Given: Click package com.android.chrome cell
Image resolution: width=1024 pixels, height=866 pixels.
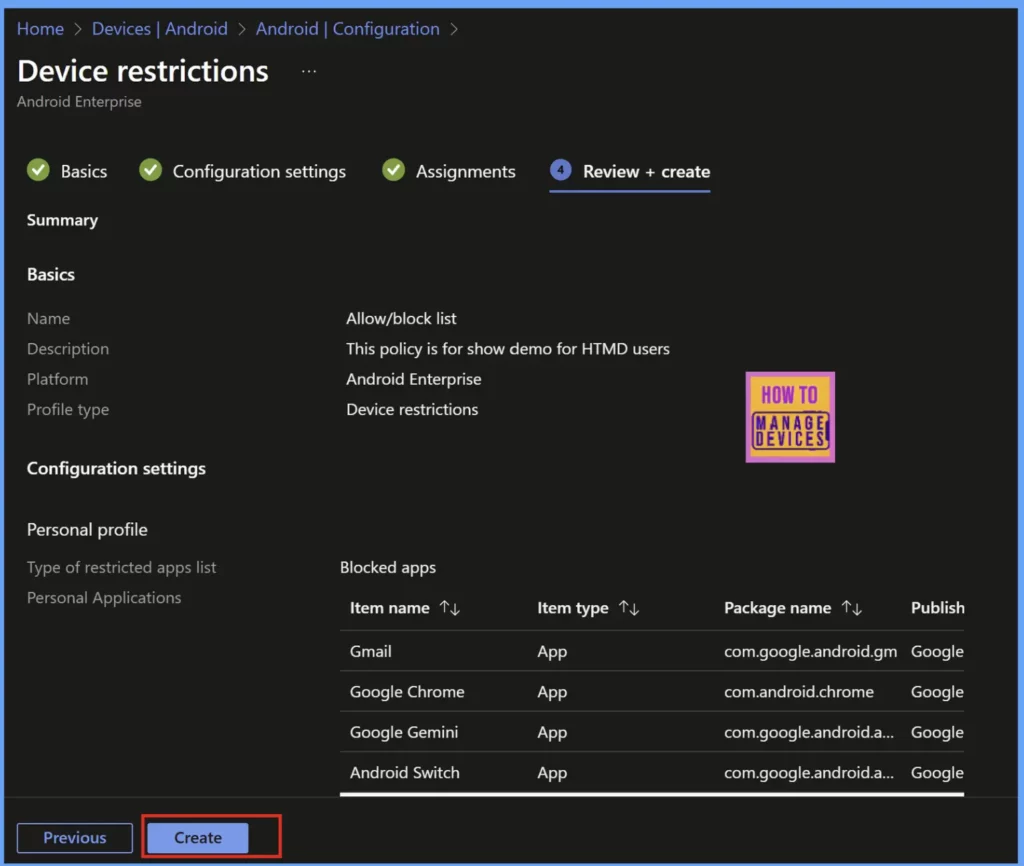Looking at the screenshot, I should [799, 692].
